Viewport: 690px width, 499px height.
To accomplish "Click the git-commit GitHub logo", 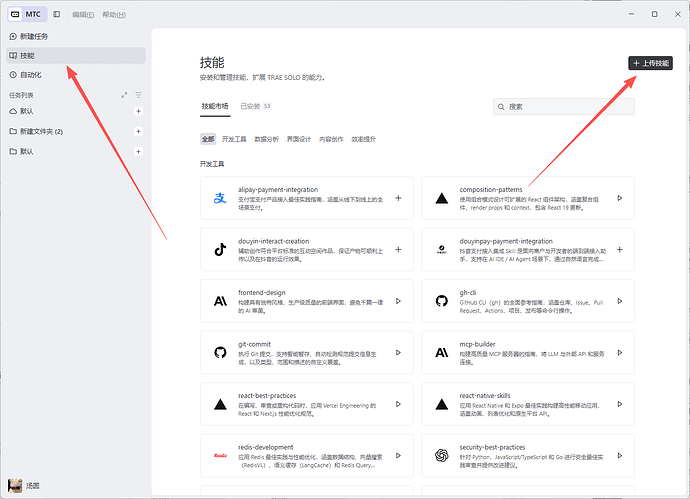I will 220,352.
